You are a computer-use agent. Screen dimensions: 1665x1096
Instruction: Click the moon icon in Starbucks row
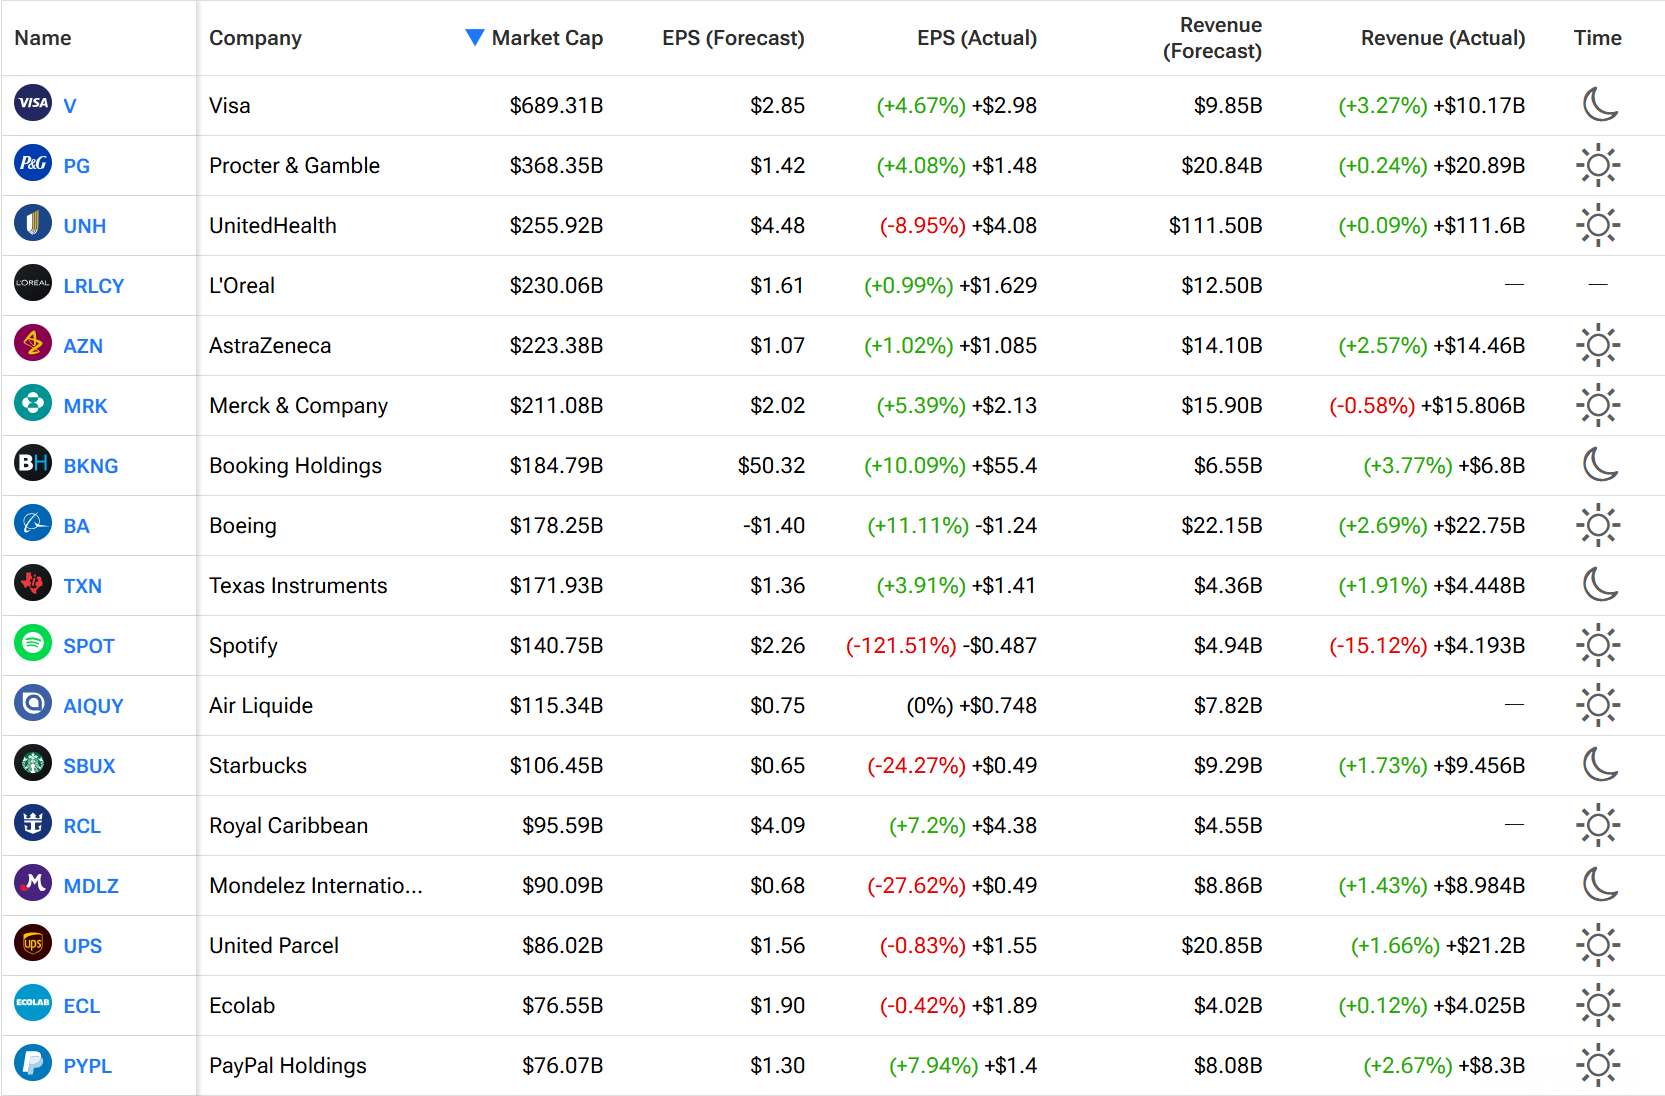(1599, 764)
